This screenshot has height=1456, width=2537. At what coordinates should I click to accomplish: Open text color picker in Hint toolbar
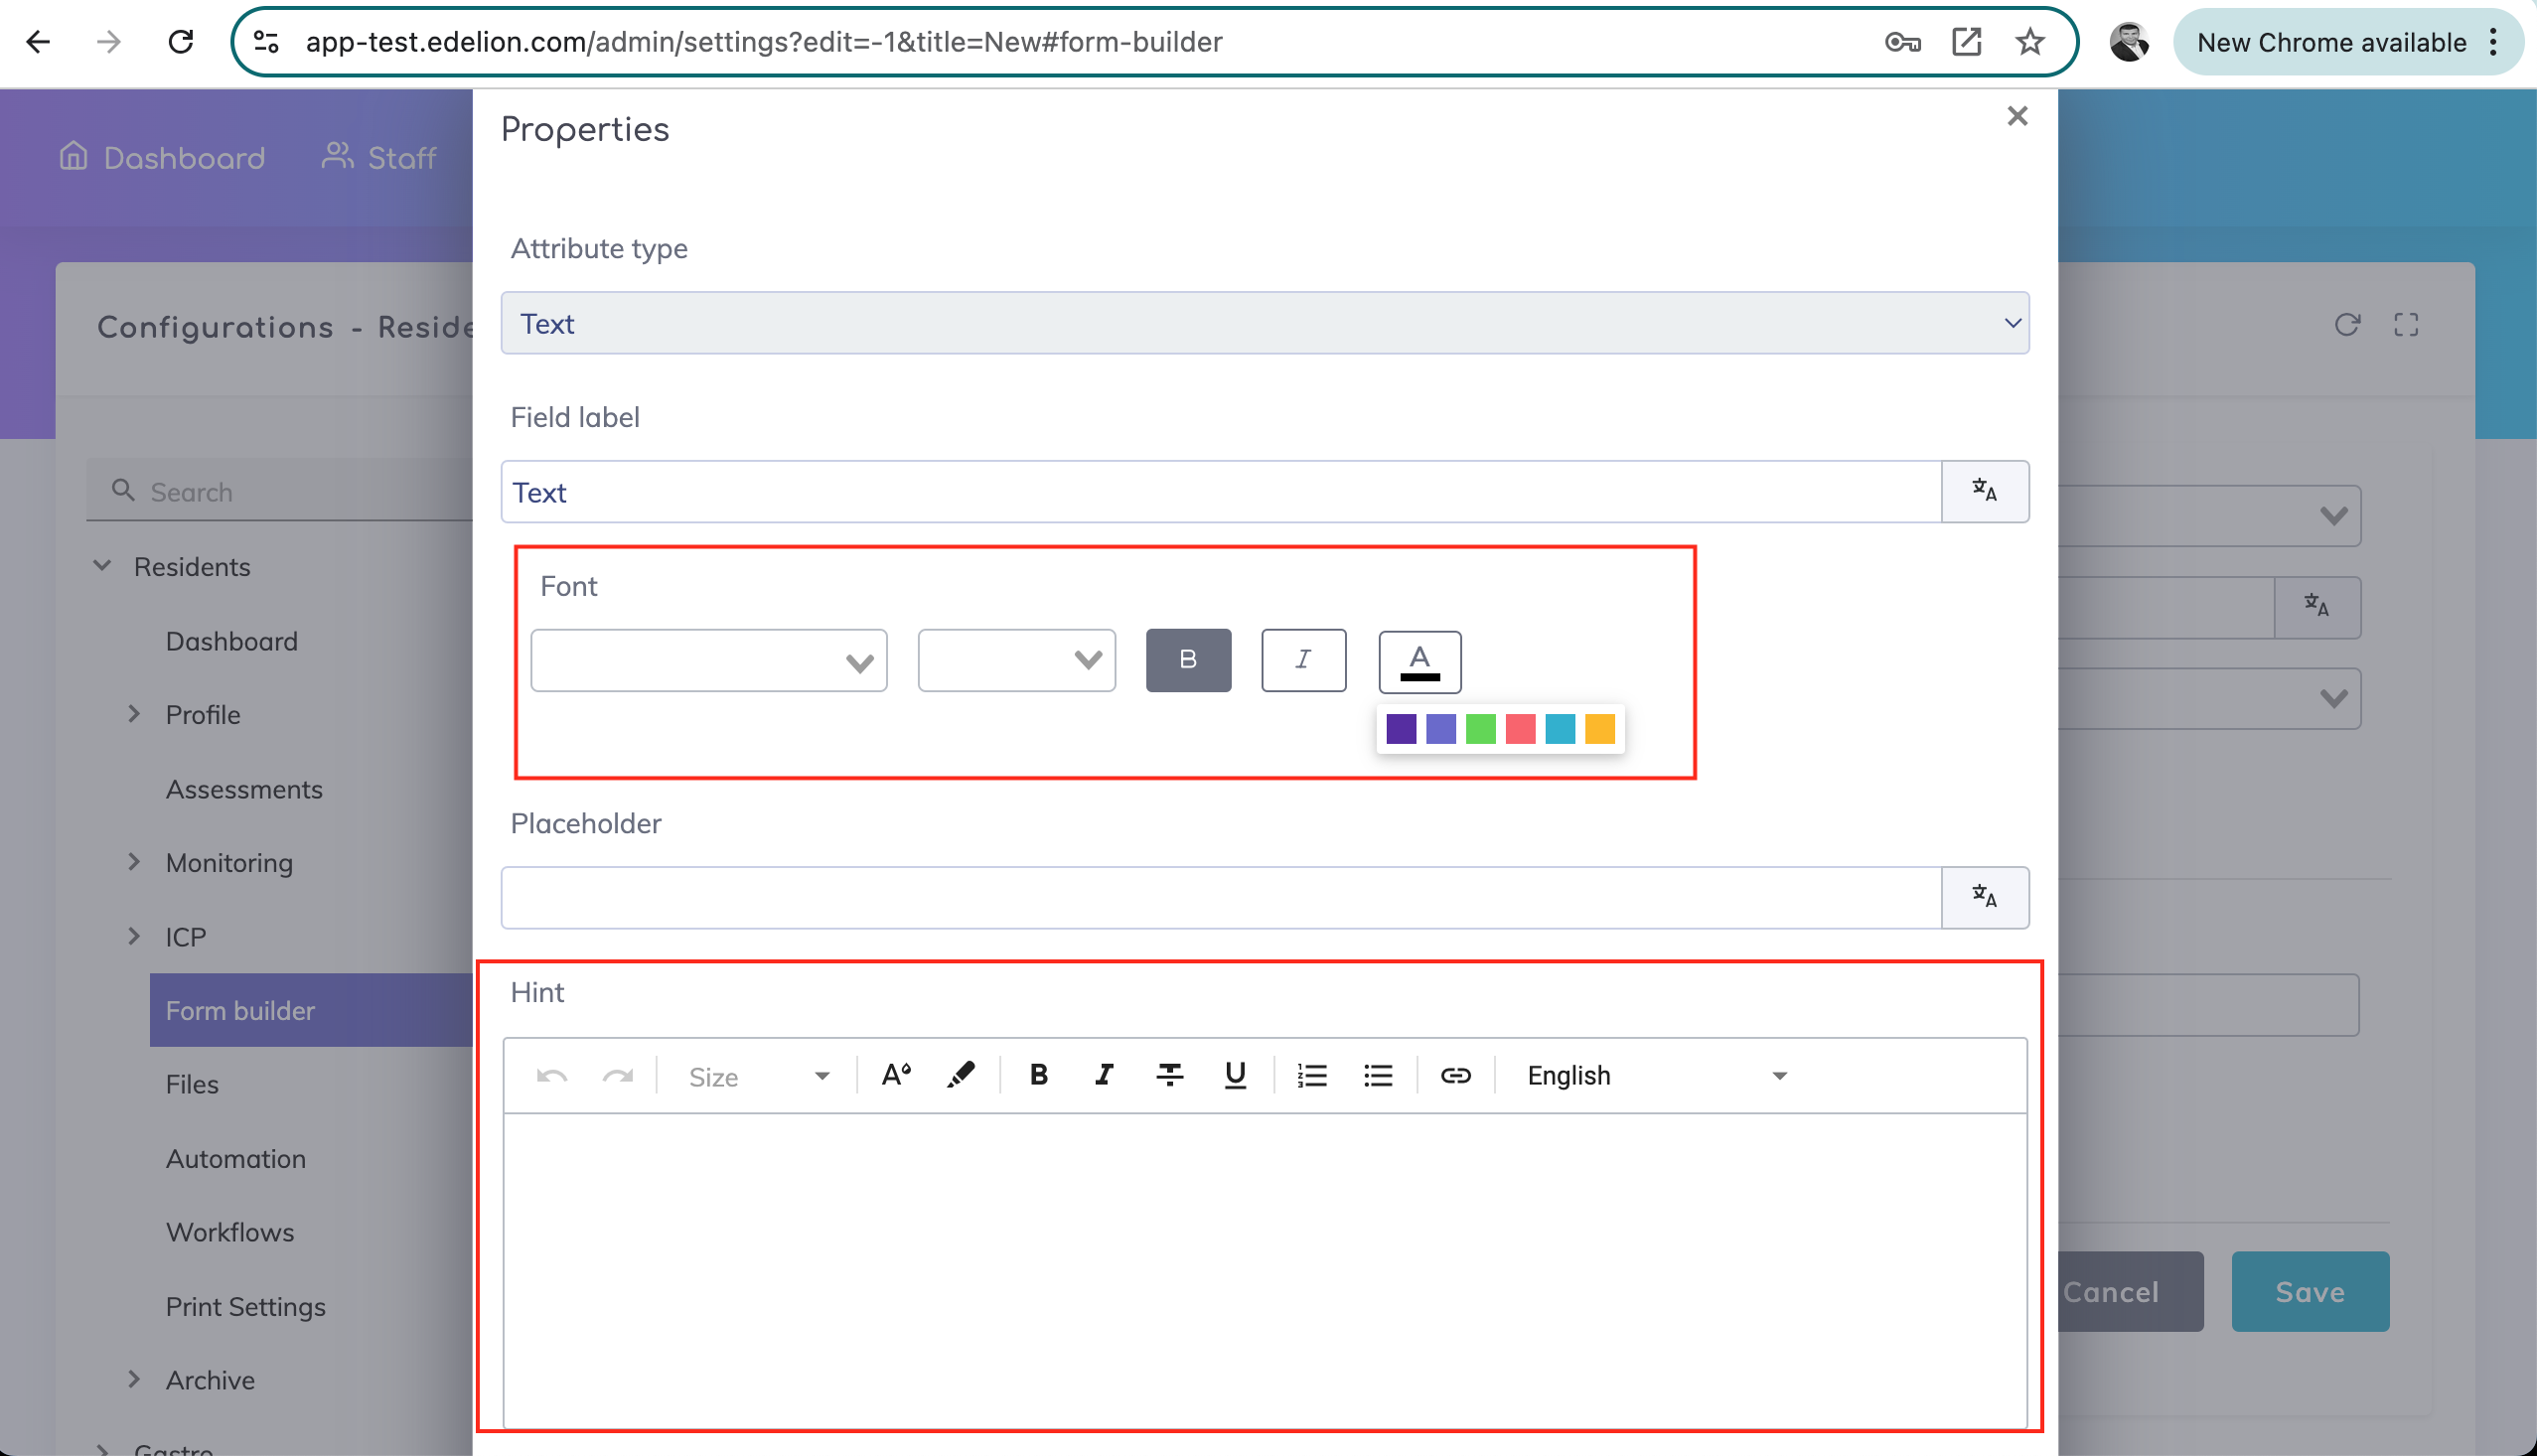pos(895,1075)
